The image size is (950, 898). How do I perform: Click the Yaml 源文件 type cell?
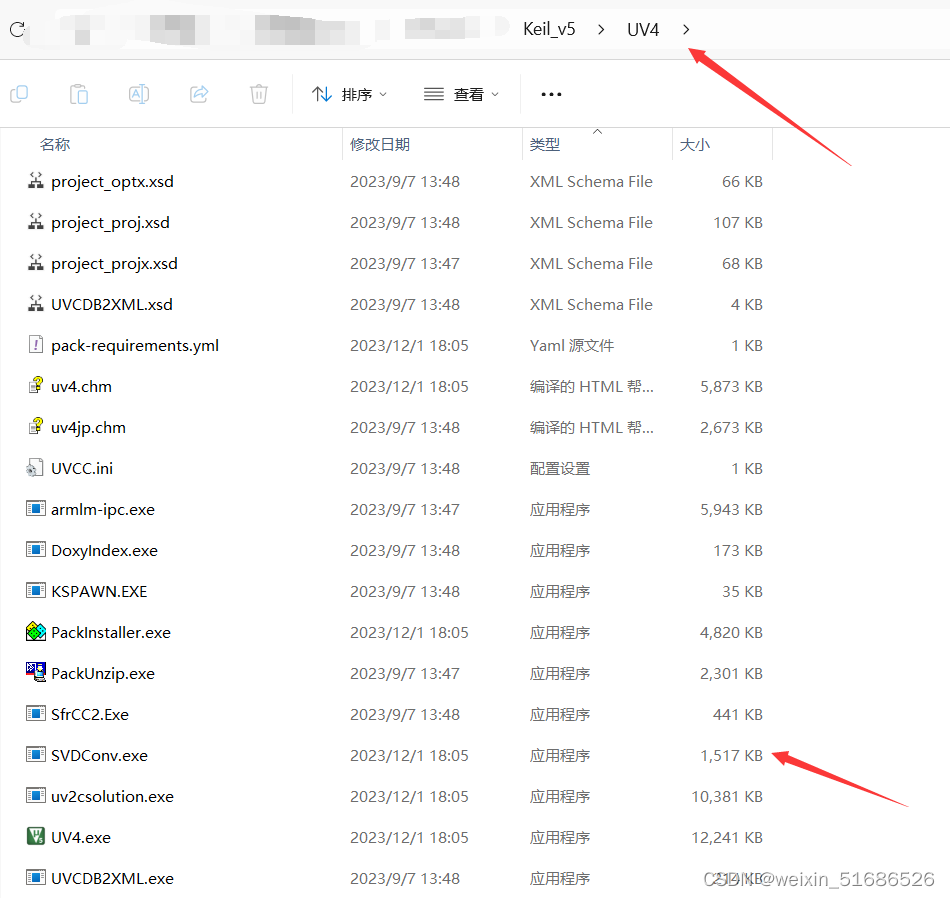572,345
